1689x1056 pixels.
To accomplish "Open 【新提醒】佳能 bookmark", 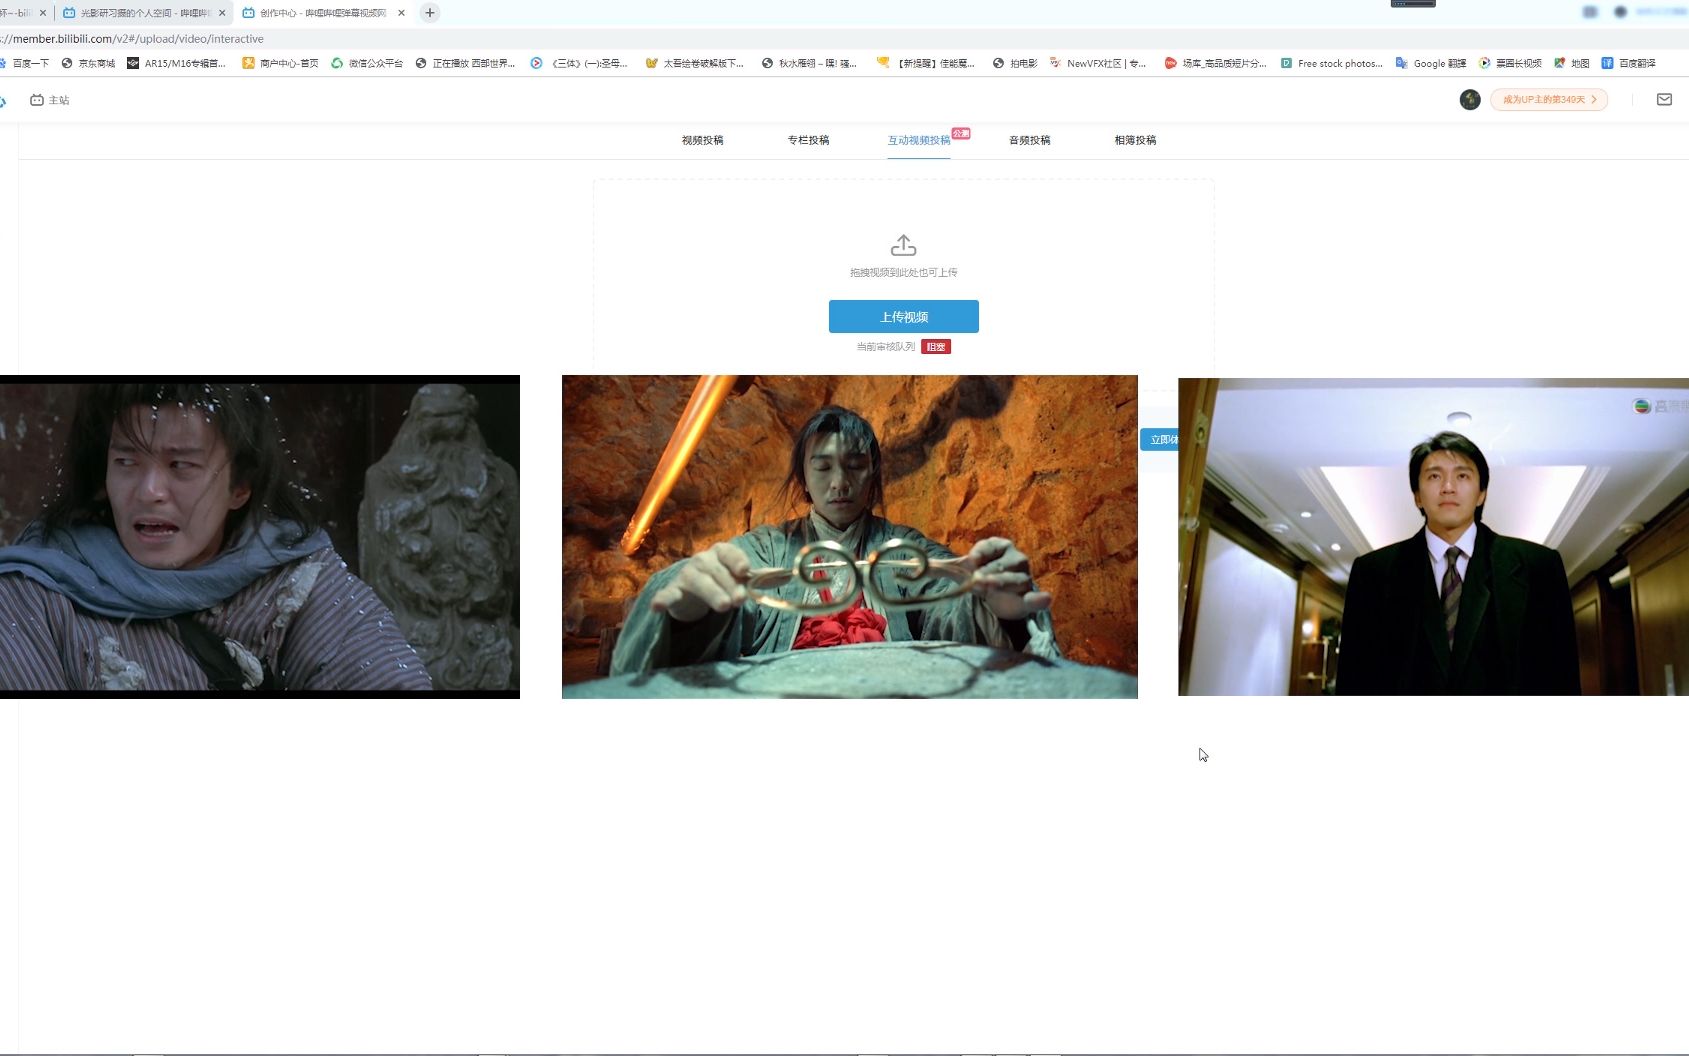I will [925, 63].
